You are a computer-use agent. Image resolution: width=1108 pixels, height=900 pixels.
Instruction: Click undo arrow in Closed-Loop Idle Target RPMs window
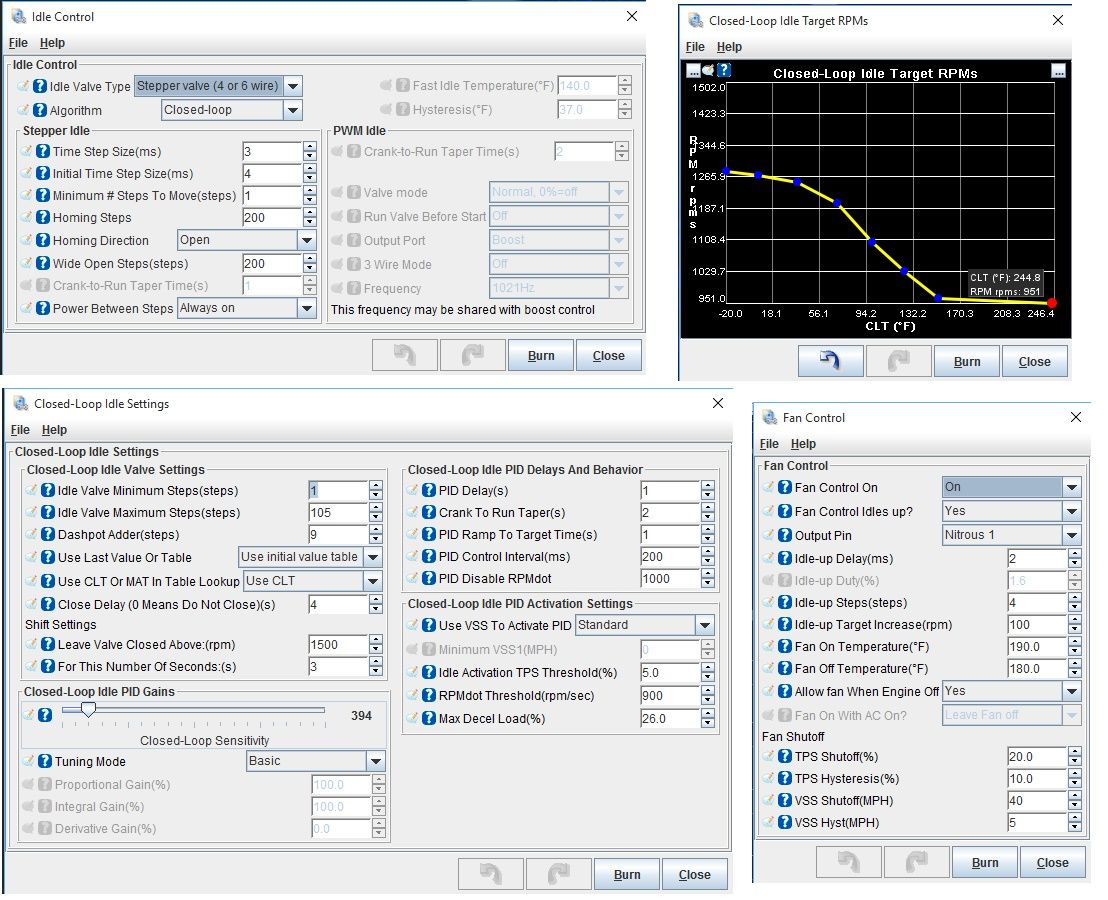pyautogui.click(x=830, y=361)
